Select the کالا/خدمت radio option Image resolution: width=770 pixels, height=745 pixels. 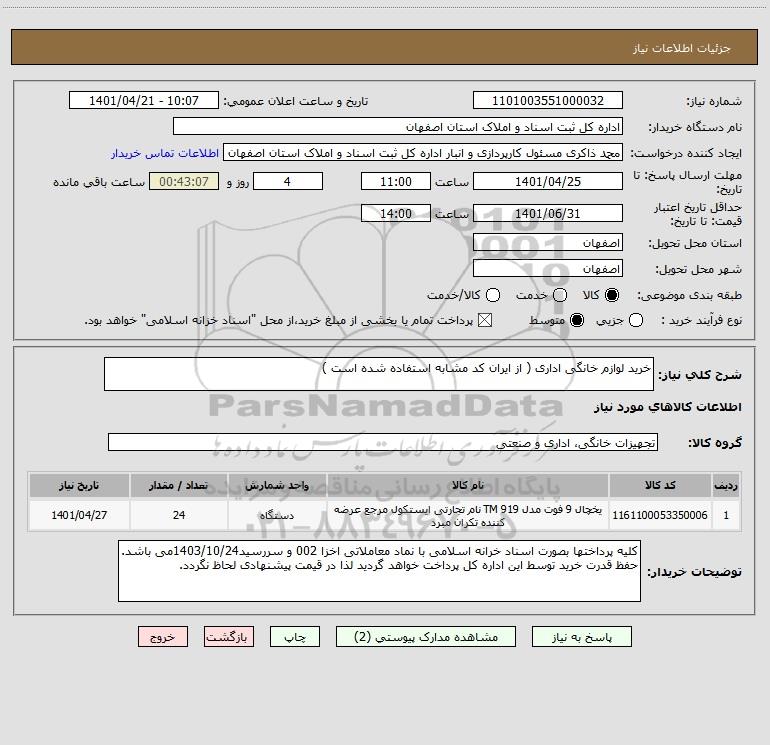point(493,295)
